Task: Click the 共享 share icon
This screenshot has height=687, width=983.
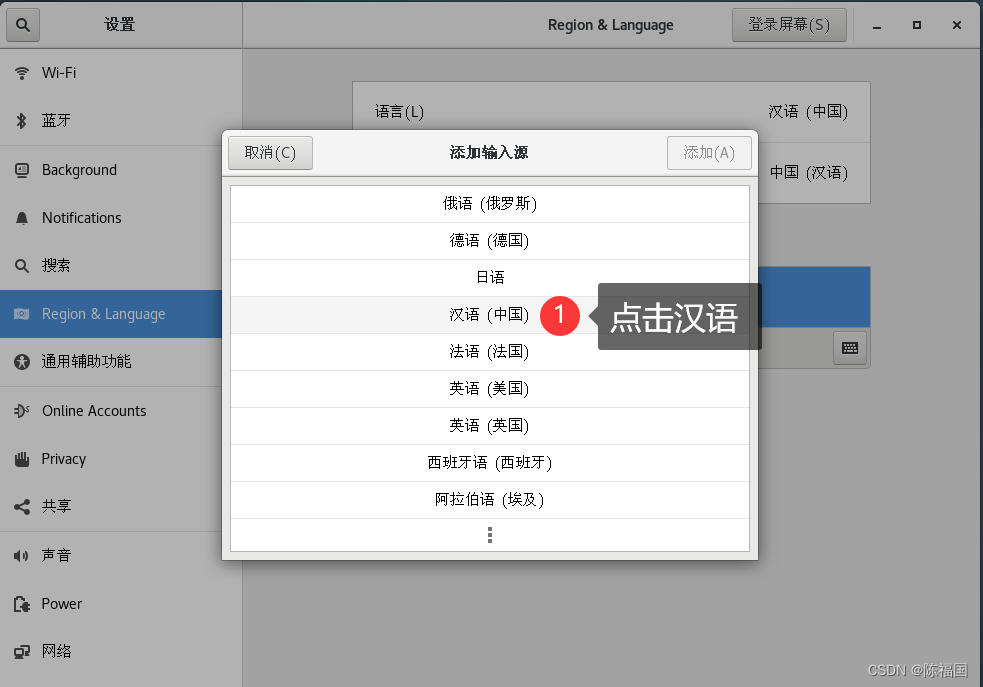Action: tap(22, 506)
